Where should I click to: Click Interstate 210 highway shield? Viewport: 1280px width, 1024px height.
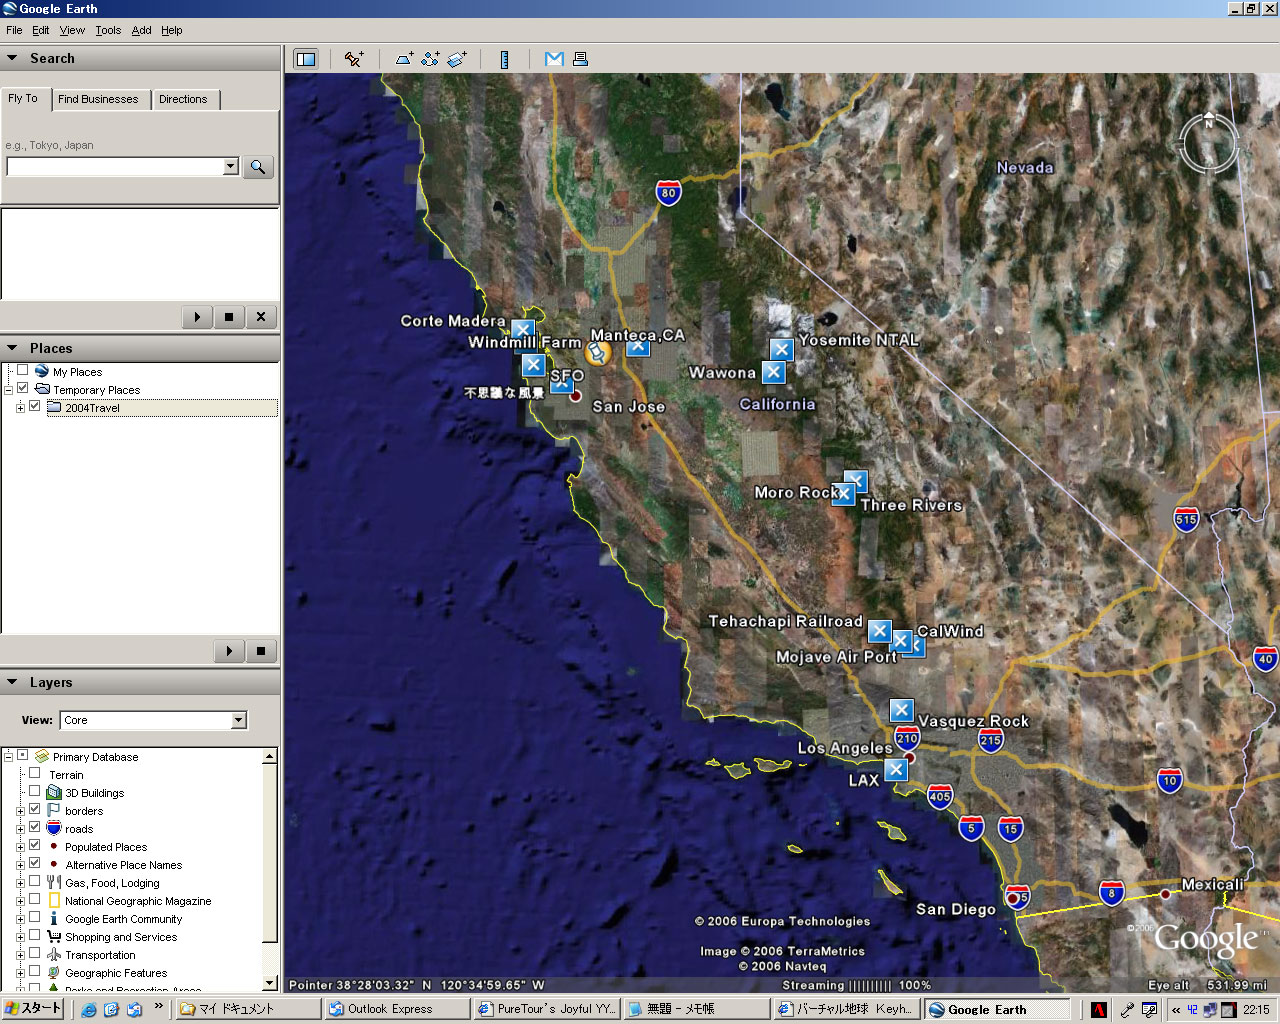907,739
